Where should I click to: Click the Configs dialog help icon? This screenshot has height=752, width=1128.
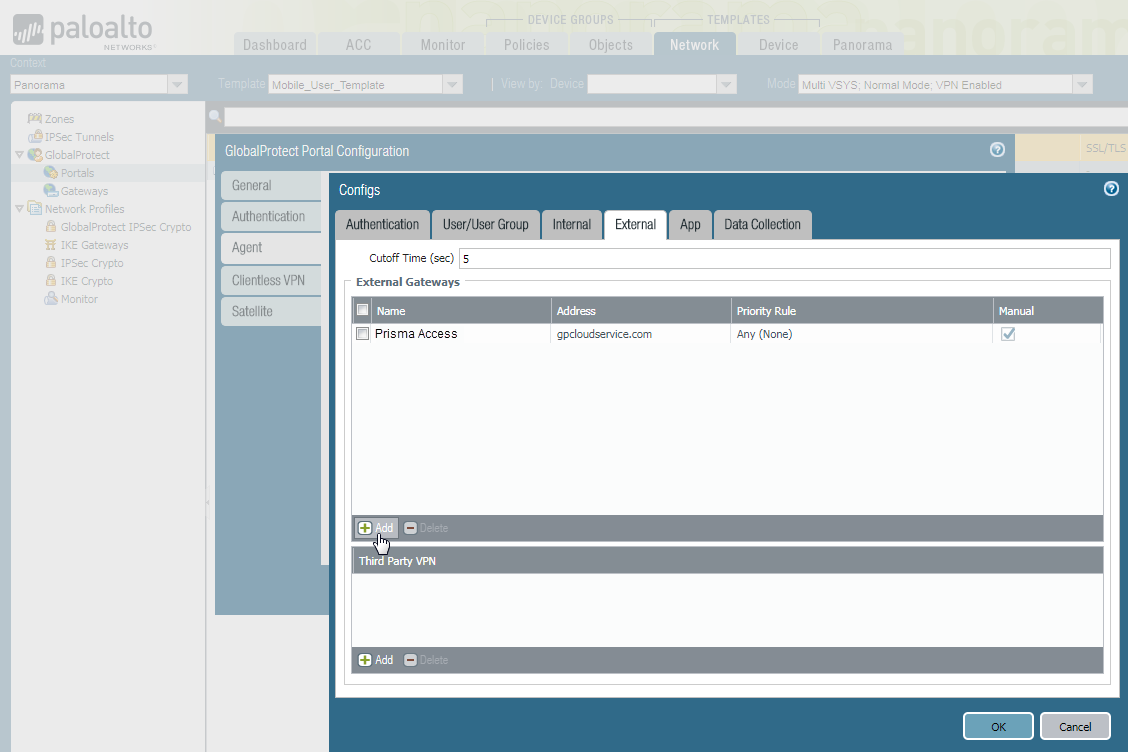[1111, 189]
